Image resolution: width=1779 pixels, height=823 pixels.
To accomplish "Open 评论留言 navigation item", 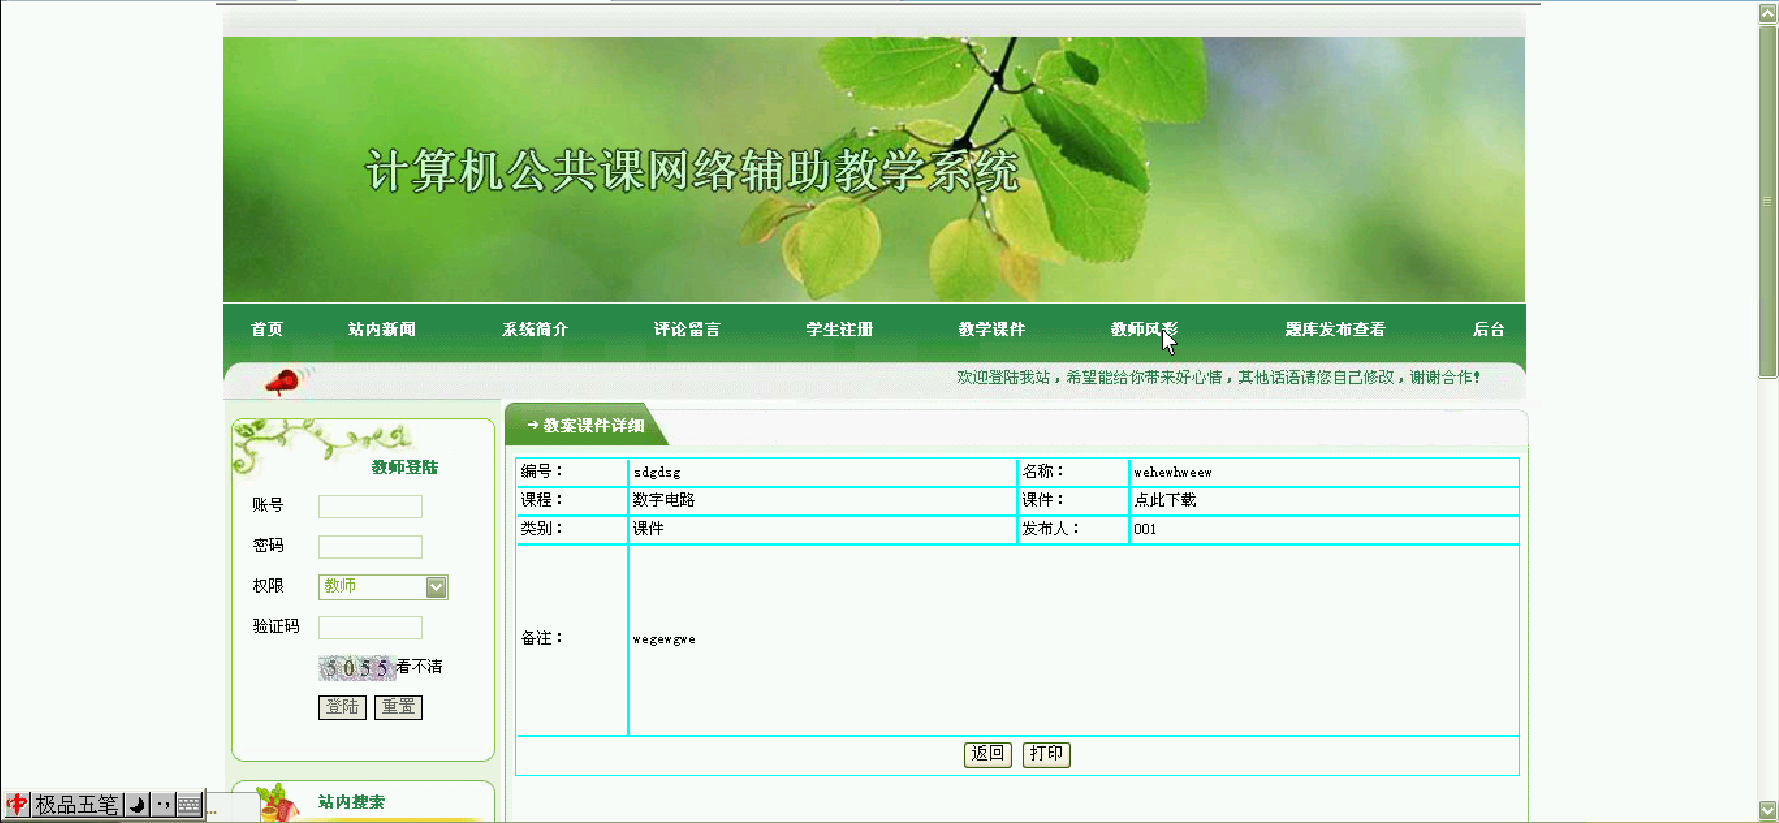I will (x=687, y=329).
